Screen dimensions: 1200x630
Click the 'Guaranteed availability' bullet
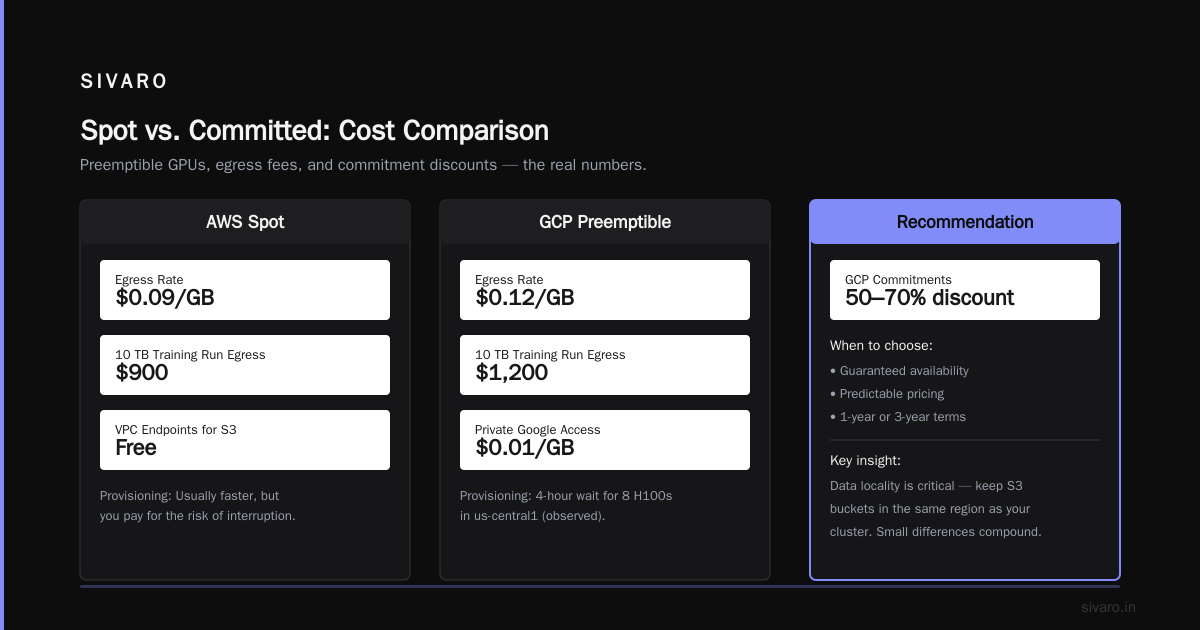pyautogui.click(x=900, y=371)
